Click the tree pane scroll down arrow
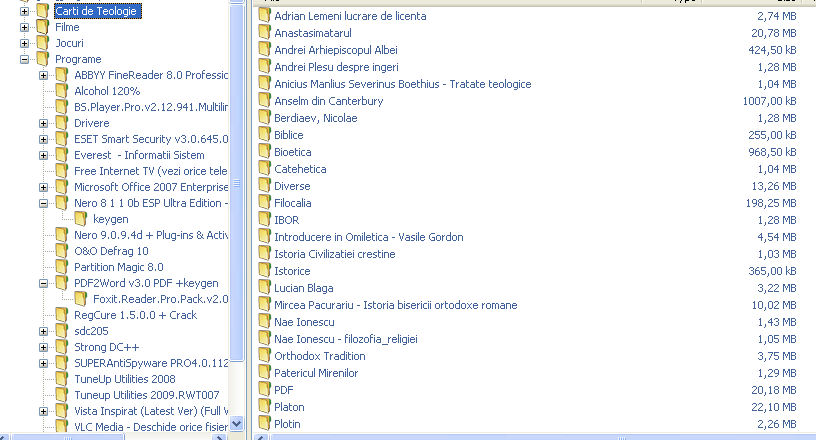Viewport: 816px width, 440px height. pyautogui.click(x=237, y=424)
